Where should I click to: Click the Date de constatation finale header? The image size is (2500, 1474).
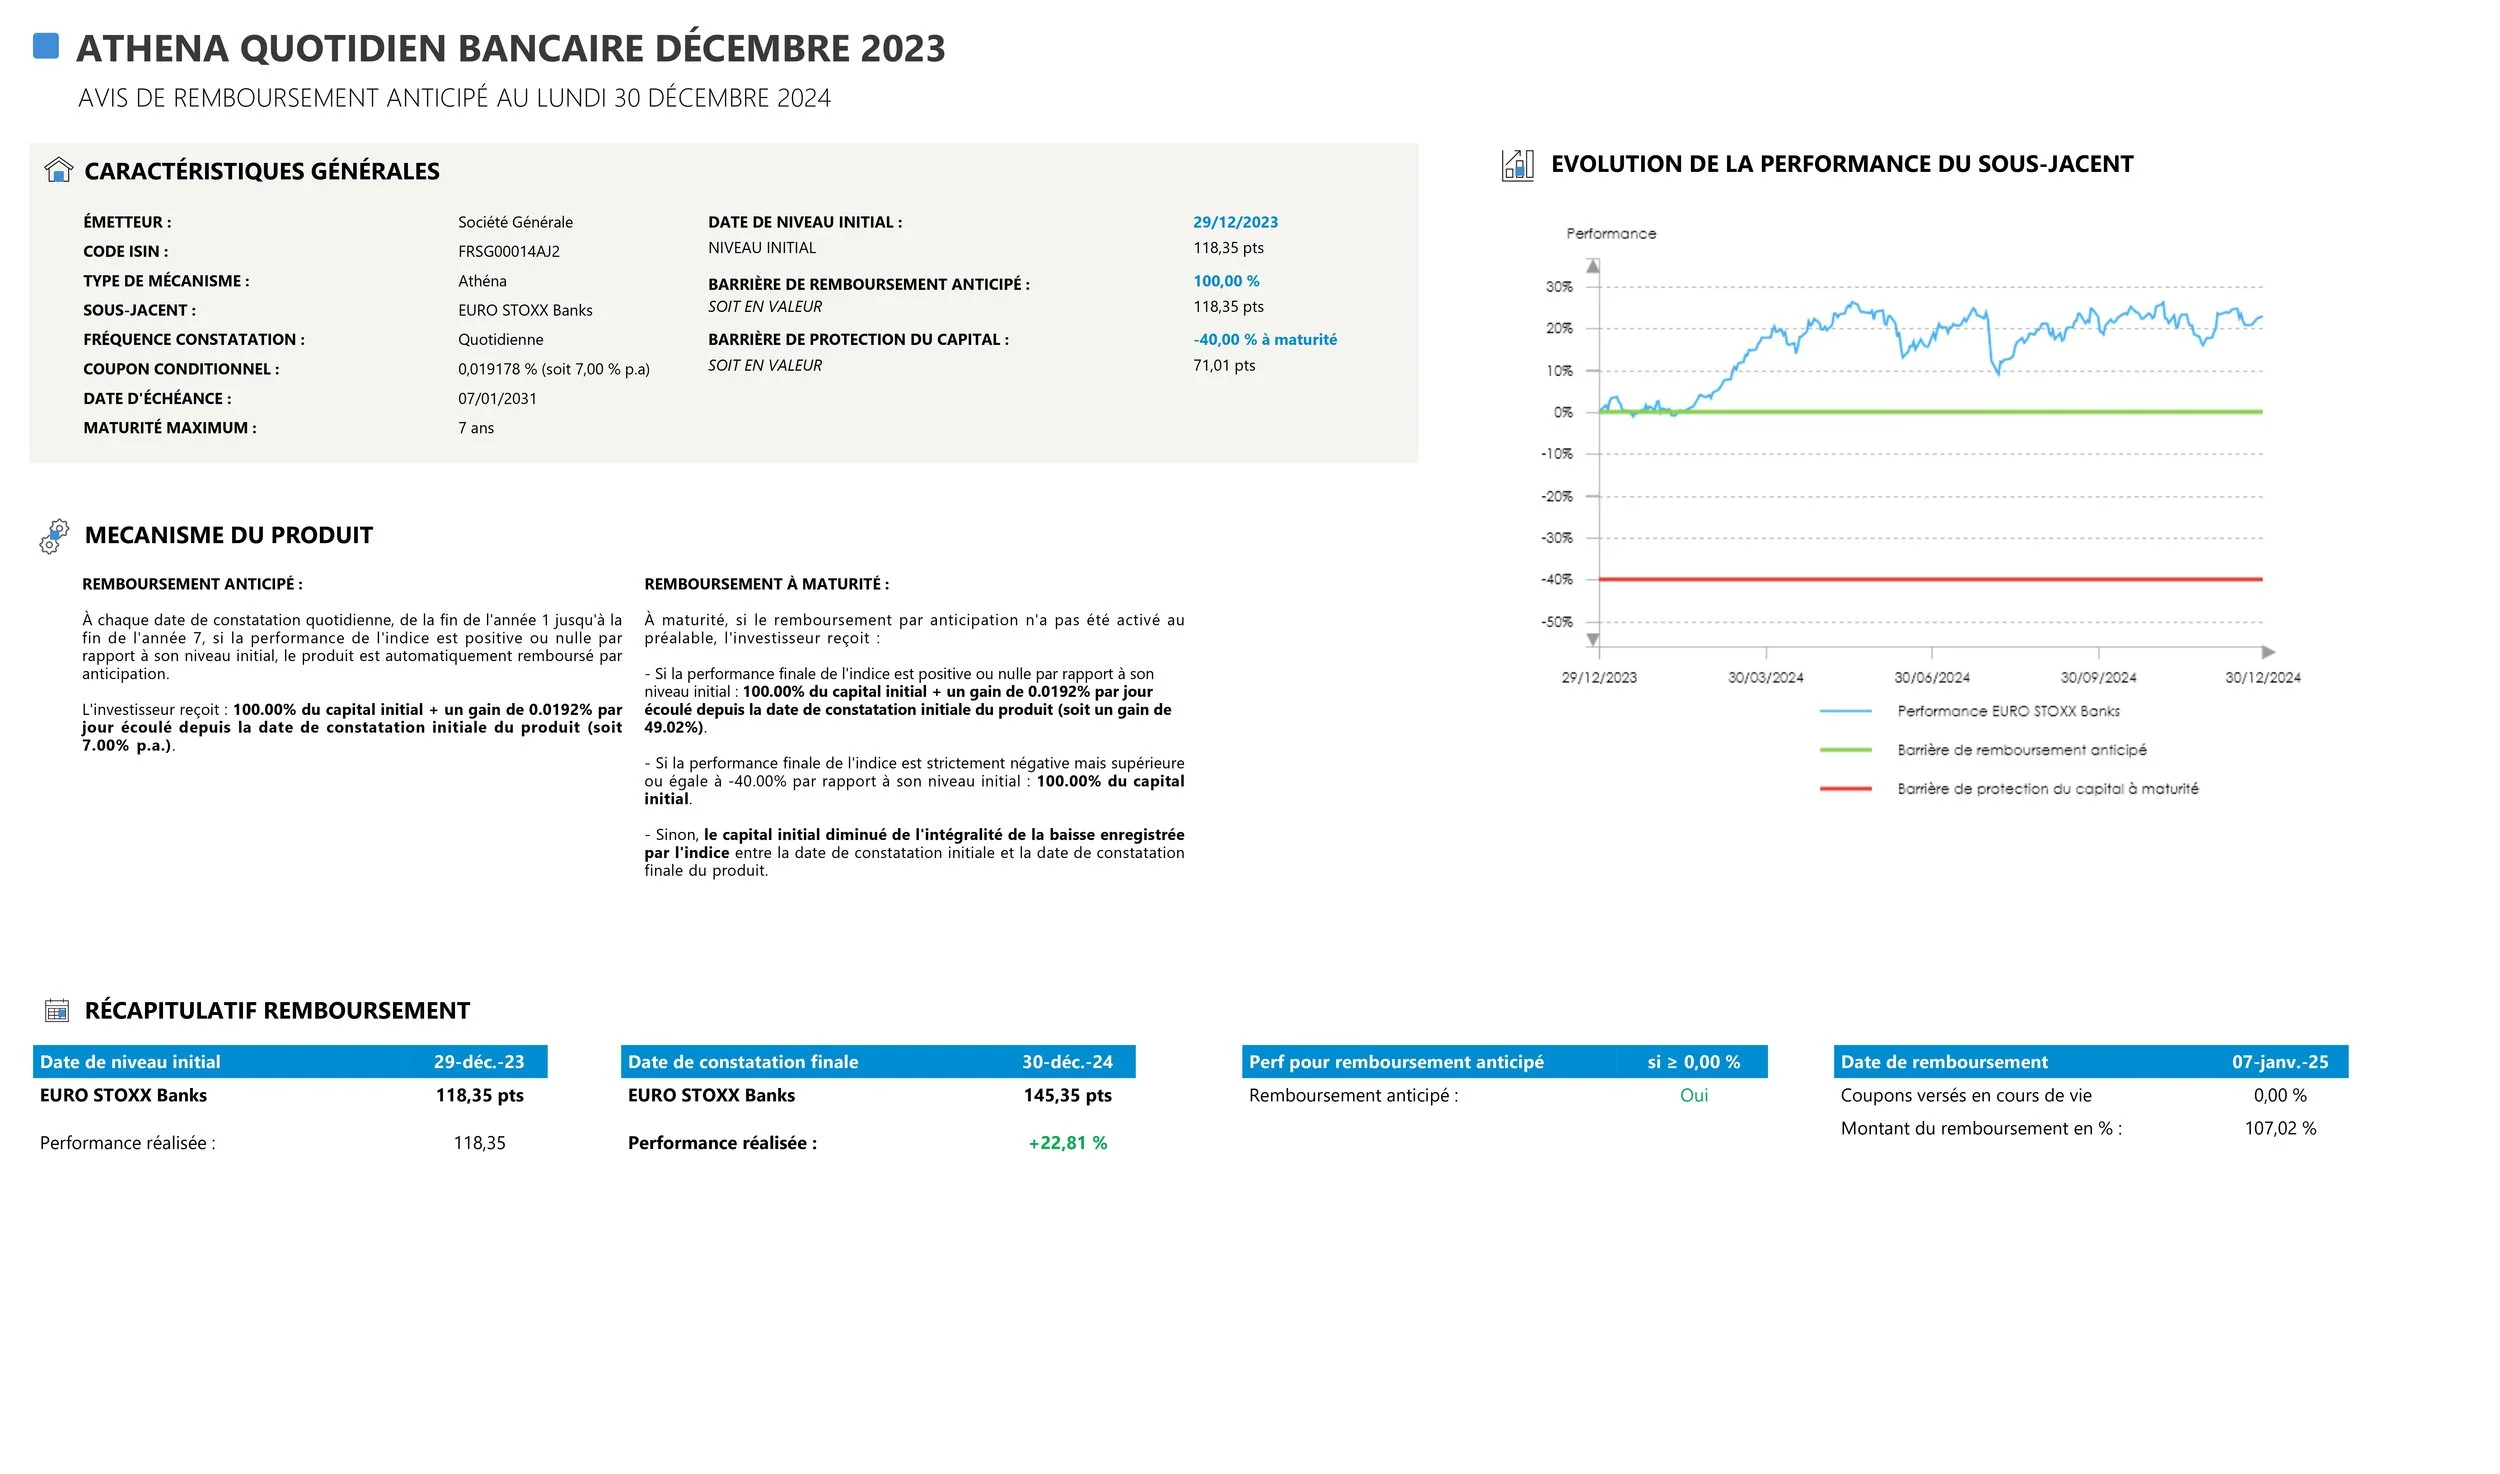pos(743,1062)
